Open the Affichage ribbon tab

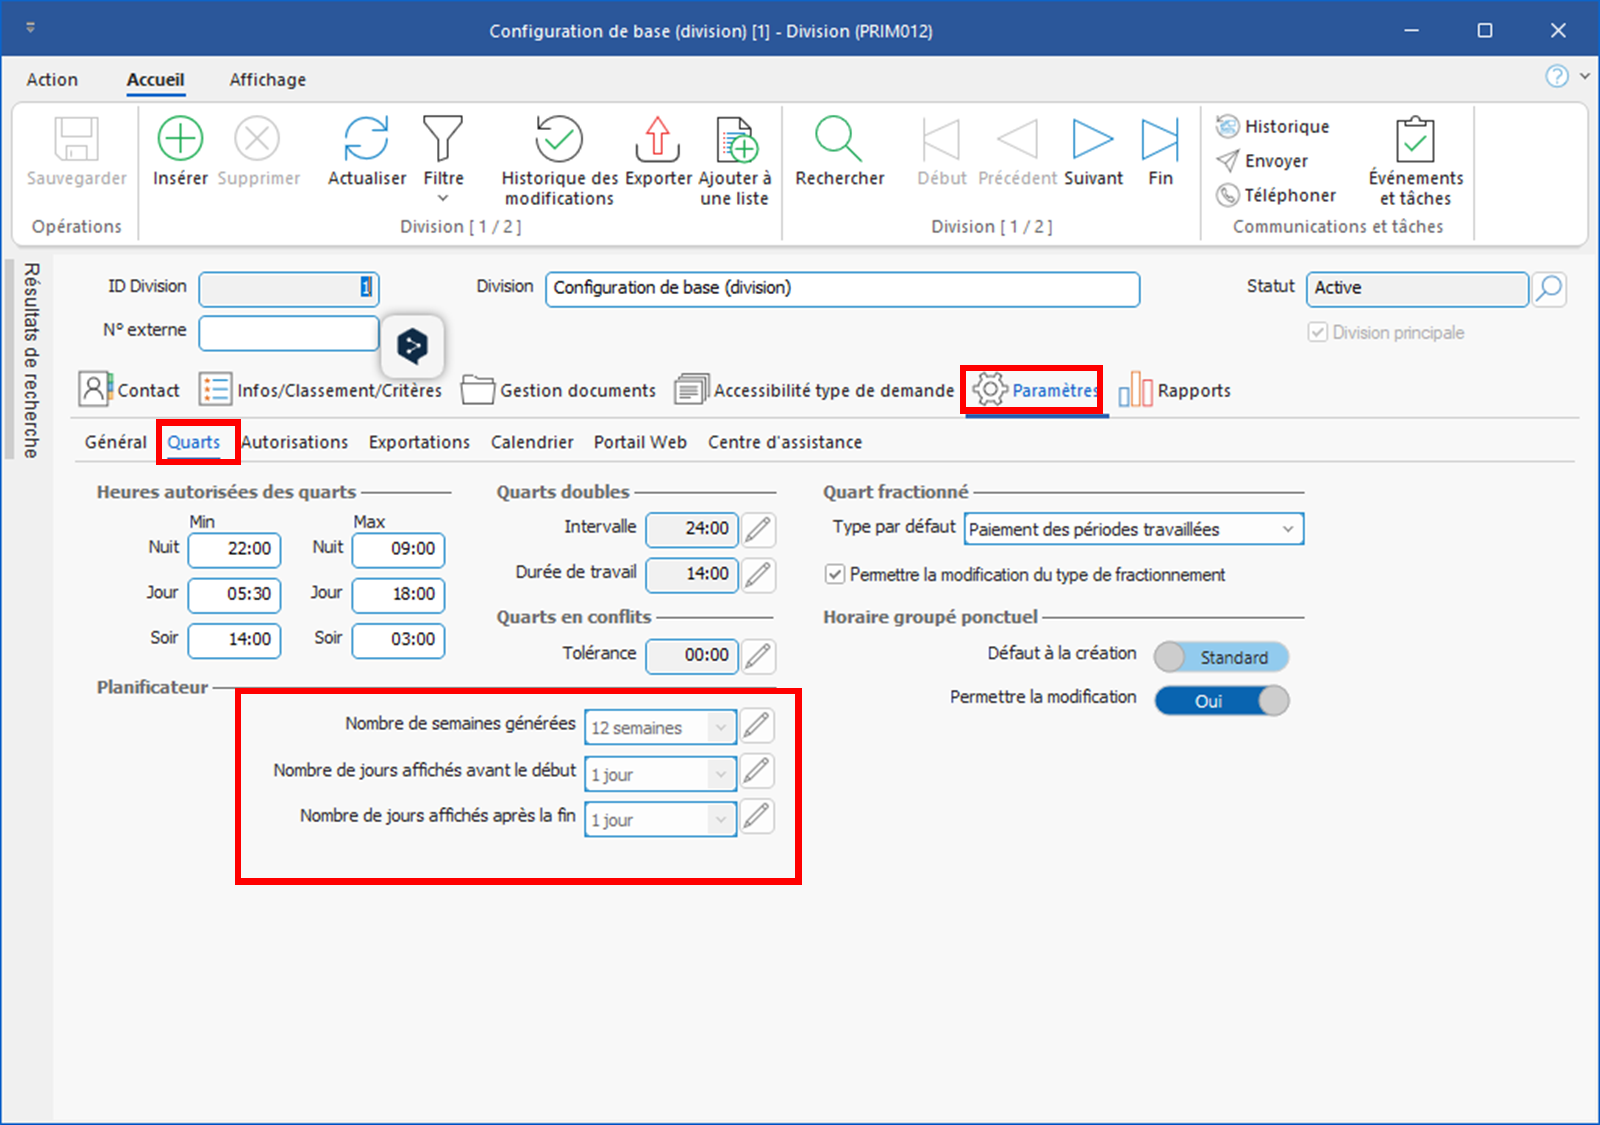[267, 80]
